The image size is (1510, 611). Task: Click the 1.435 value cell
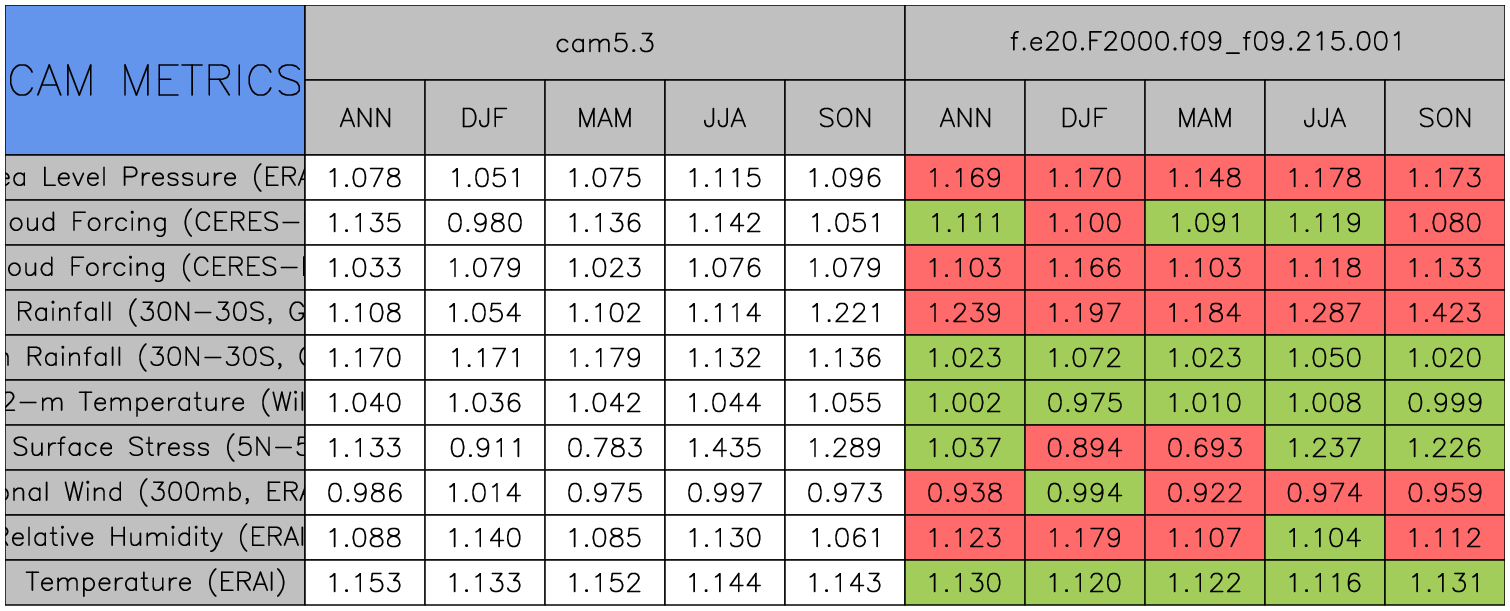[x=725, y=448]
